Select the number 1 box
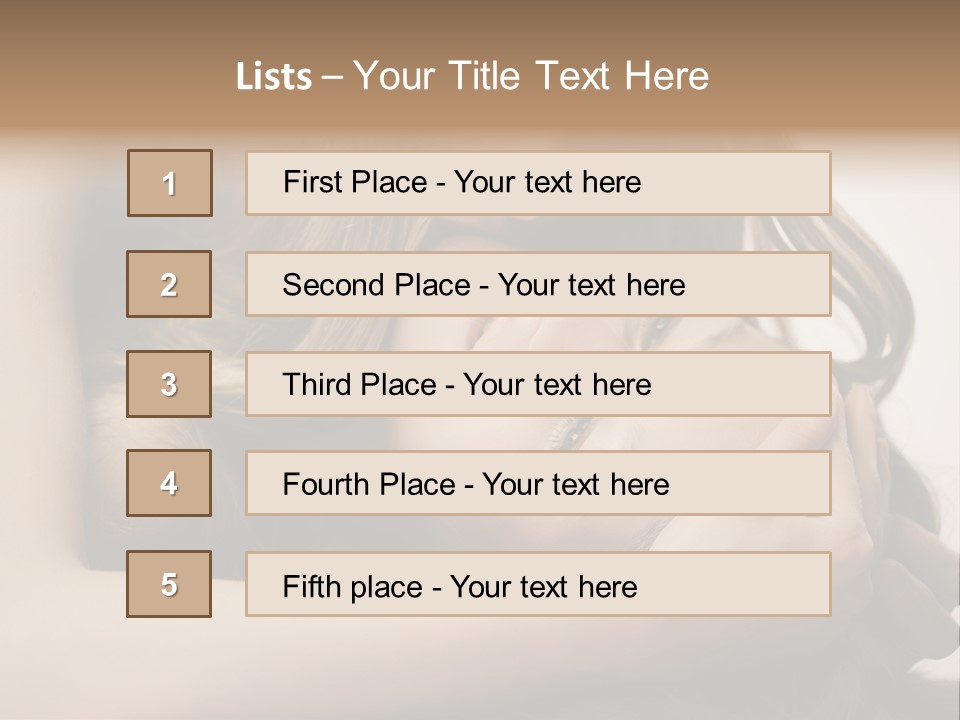 point(170,183)
